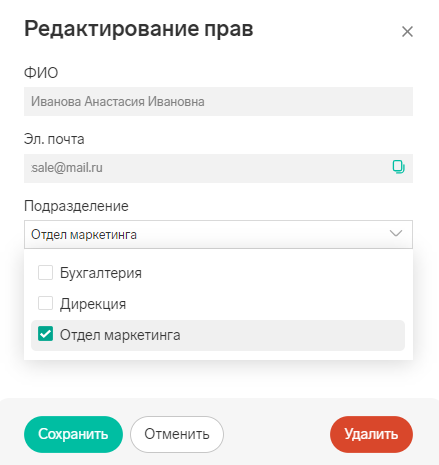The height and width of the screenshot is (465, 439).
Task: Select the Бухгалтерия option label
Action: coord(101,273)
